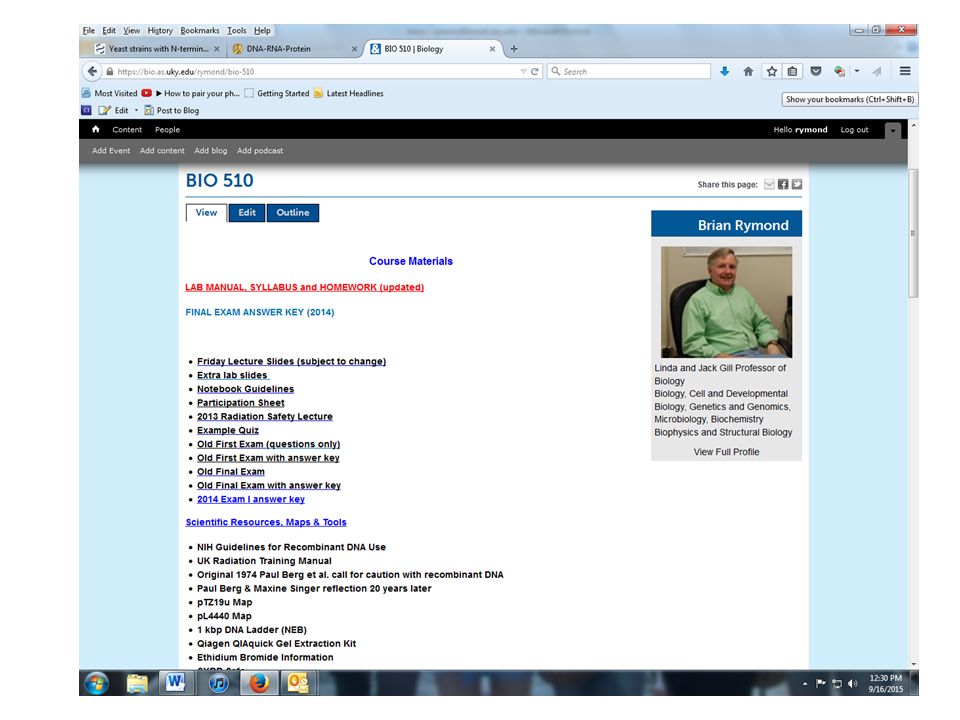Open the Most Visited bookmarks folder
The height and width of the screenshot is (720, 960).
[x=110, y=93]
